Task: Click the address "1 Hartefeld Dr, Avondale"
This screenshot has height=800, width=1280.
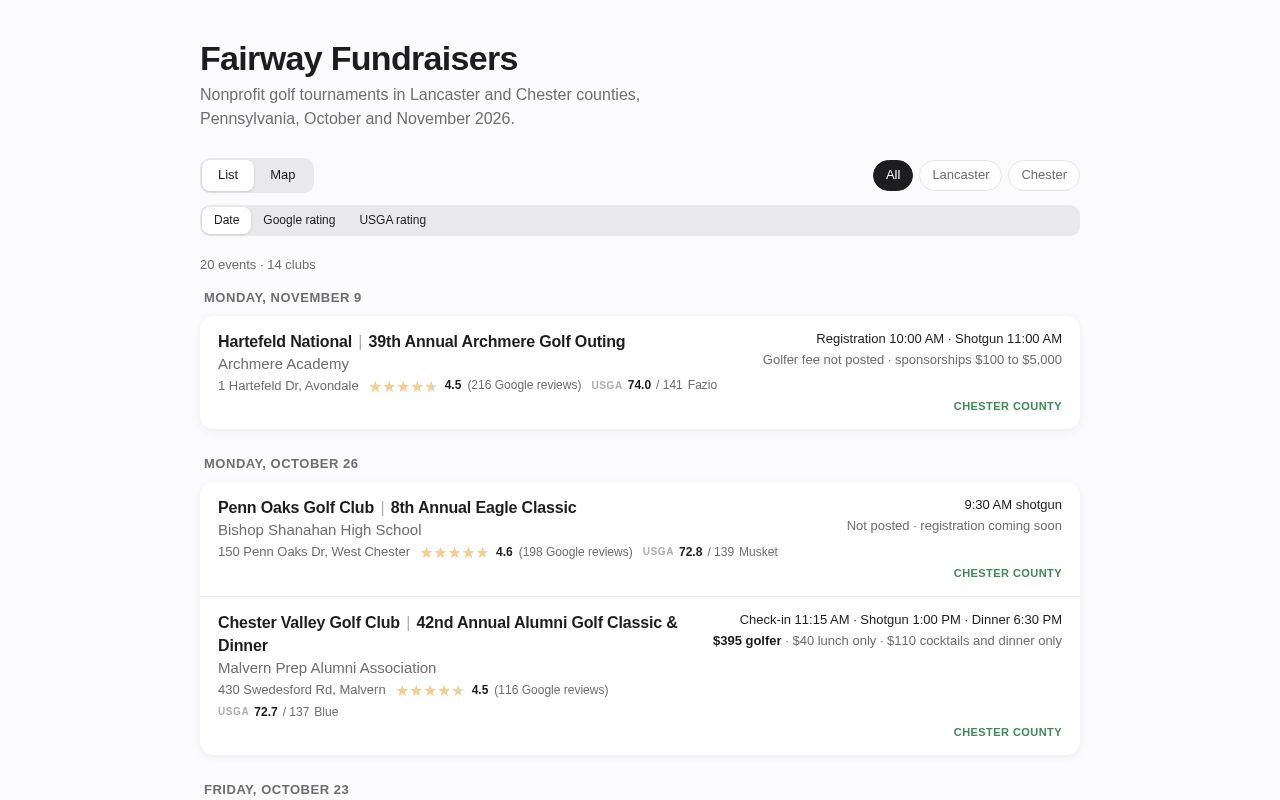Action: [x=288, y=386]
